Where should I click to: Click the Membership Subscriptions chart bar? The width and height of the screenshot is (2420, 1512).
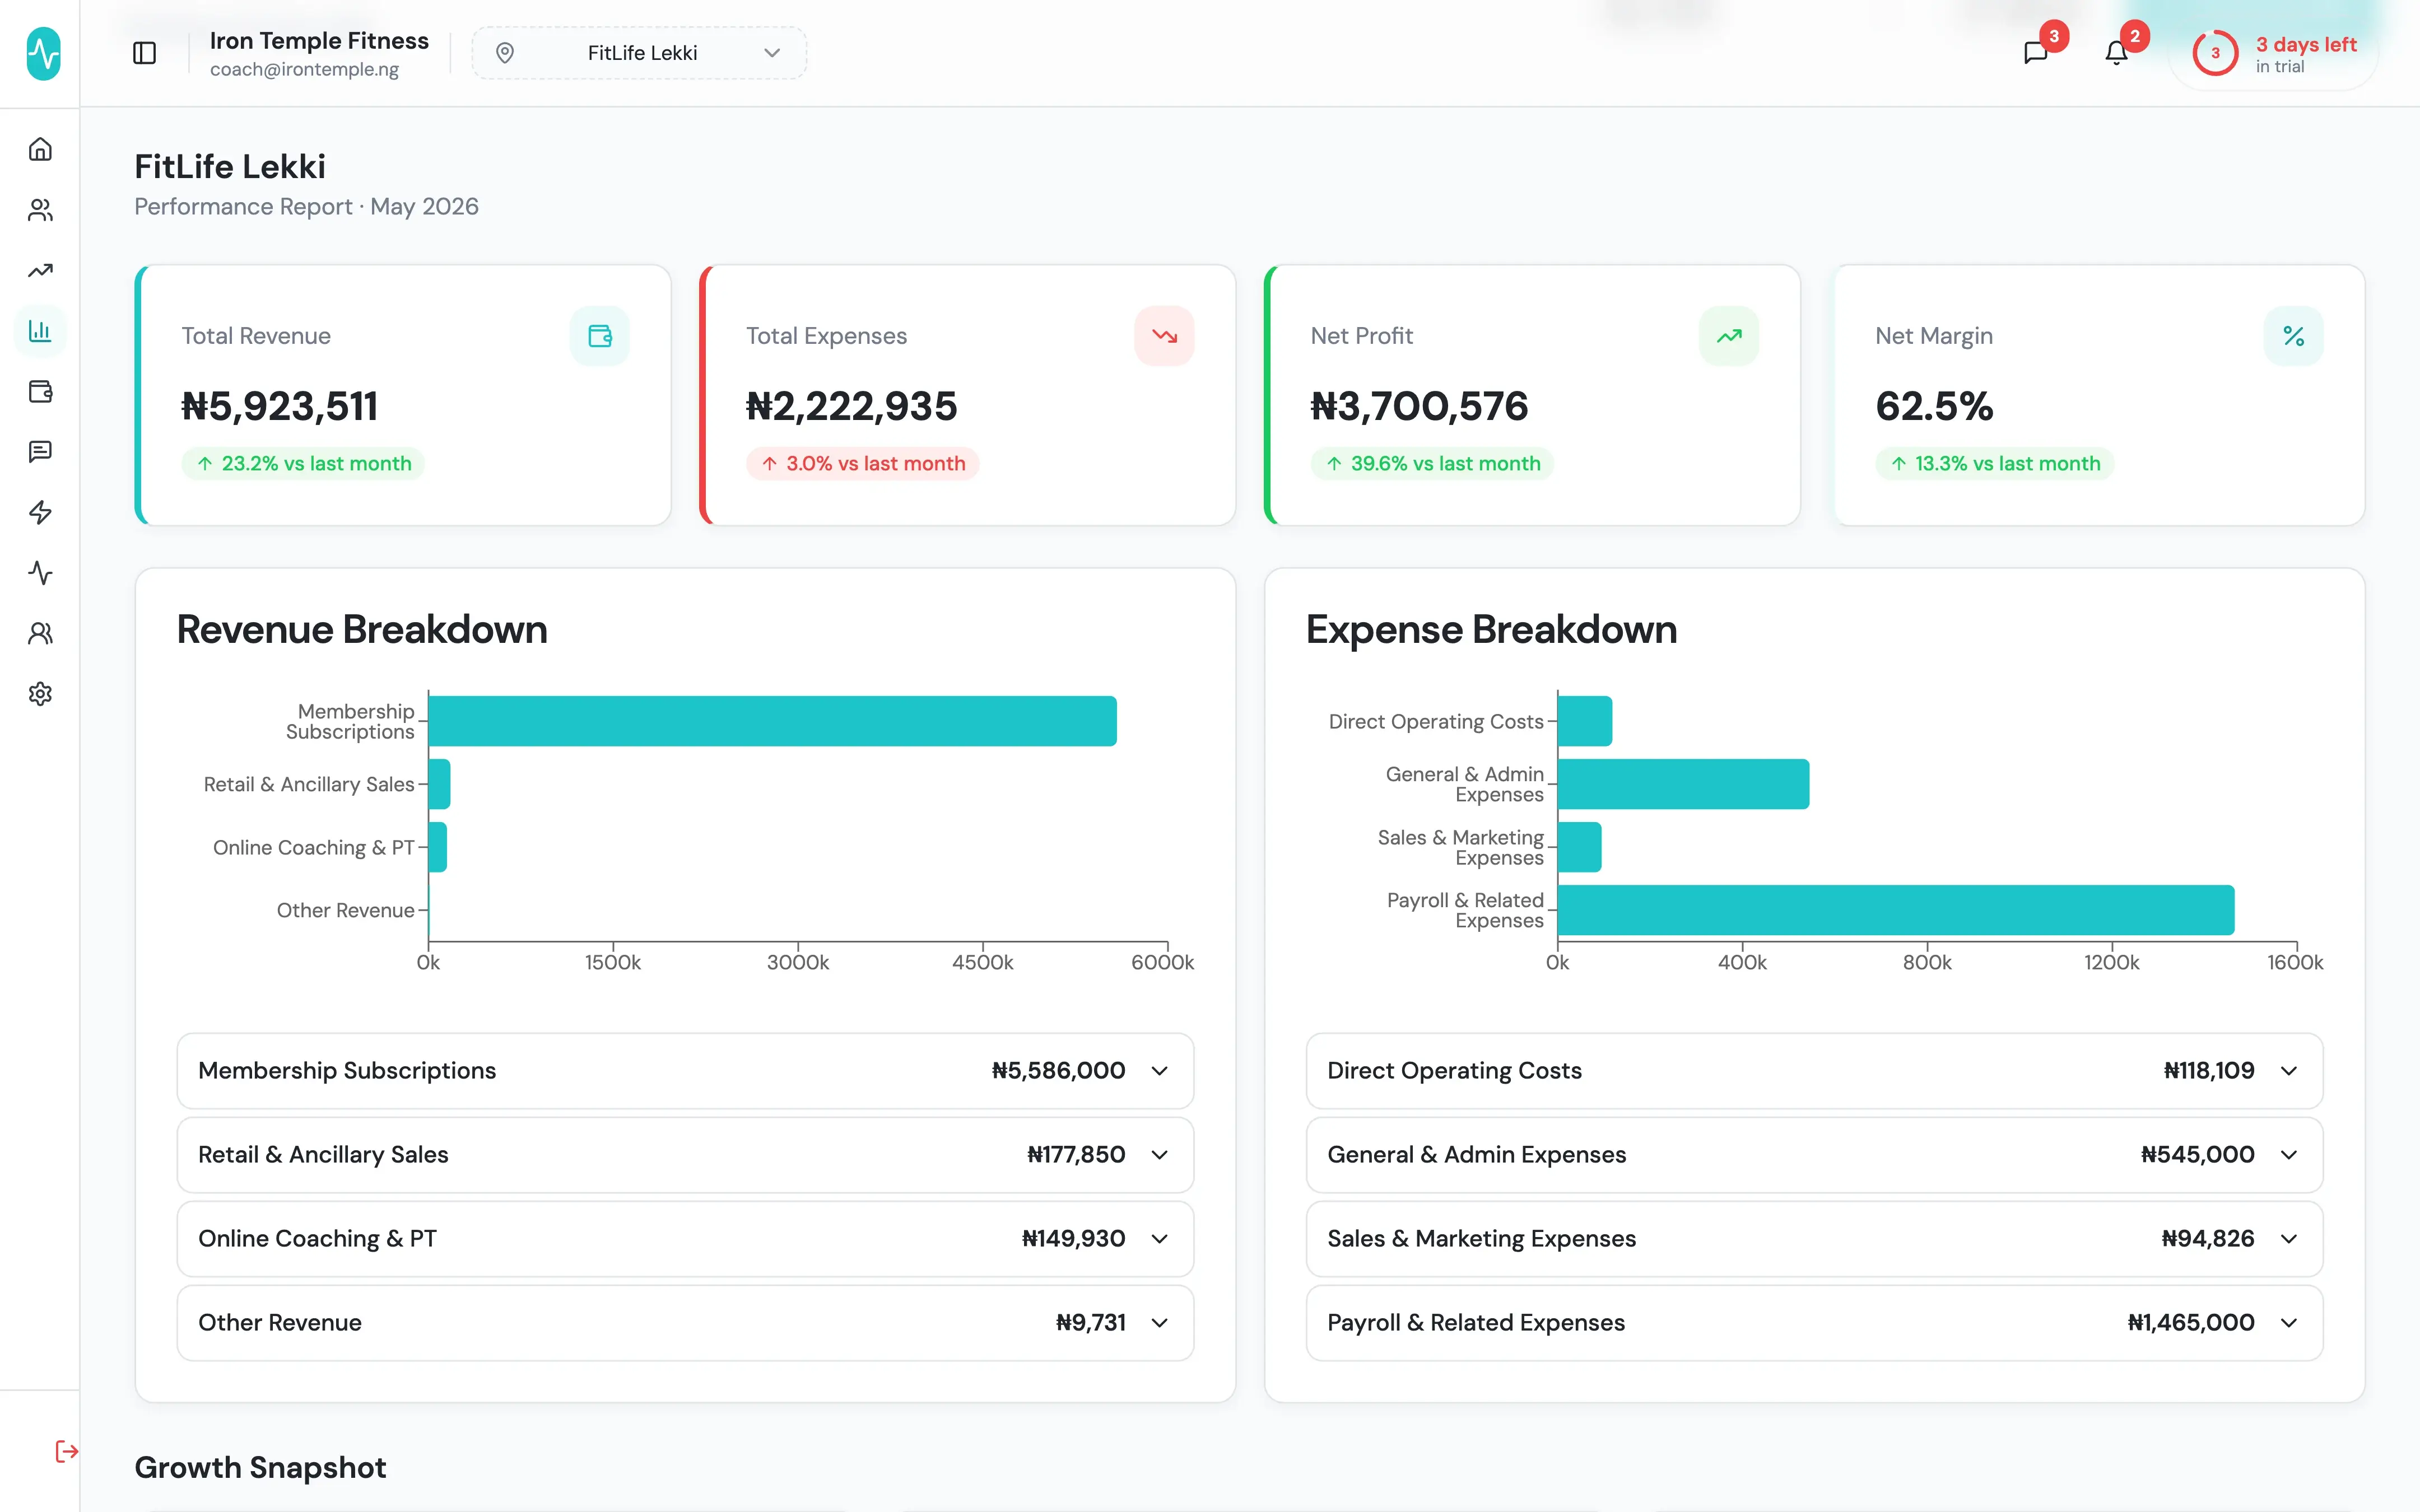coord(772,721)
